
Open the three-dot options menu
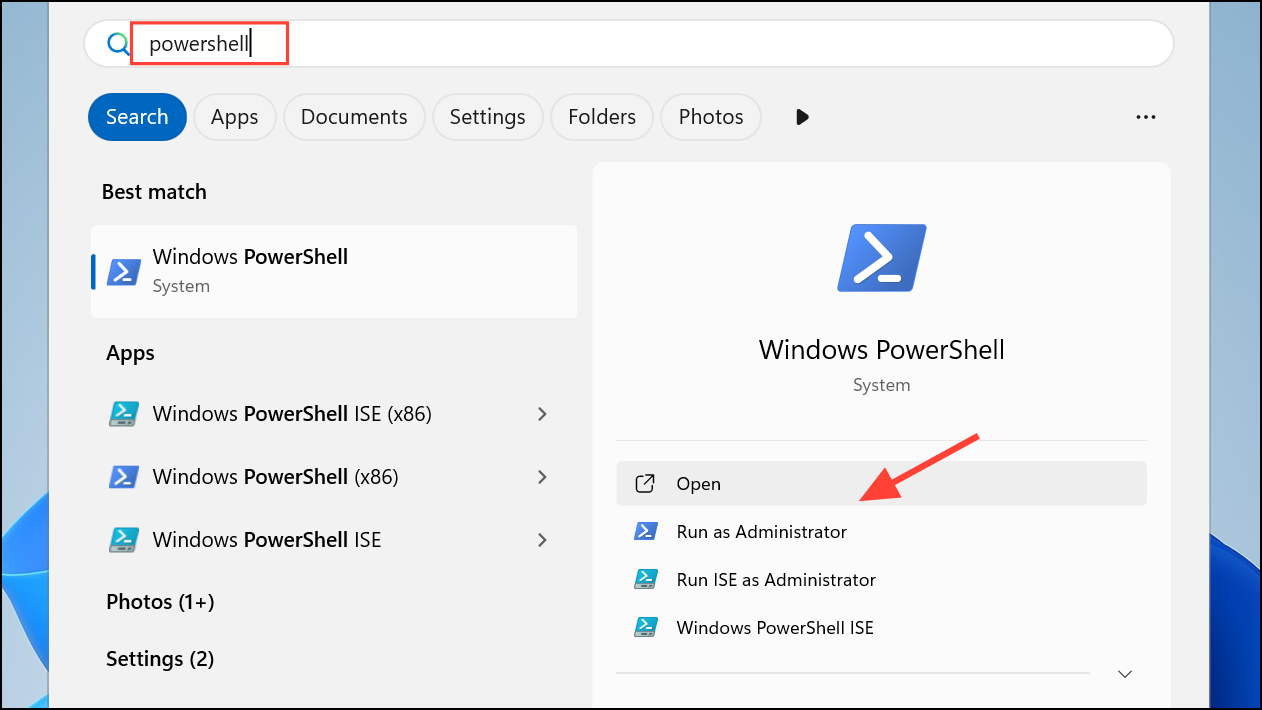click(1146, 117)
